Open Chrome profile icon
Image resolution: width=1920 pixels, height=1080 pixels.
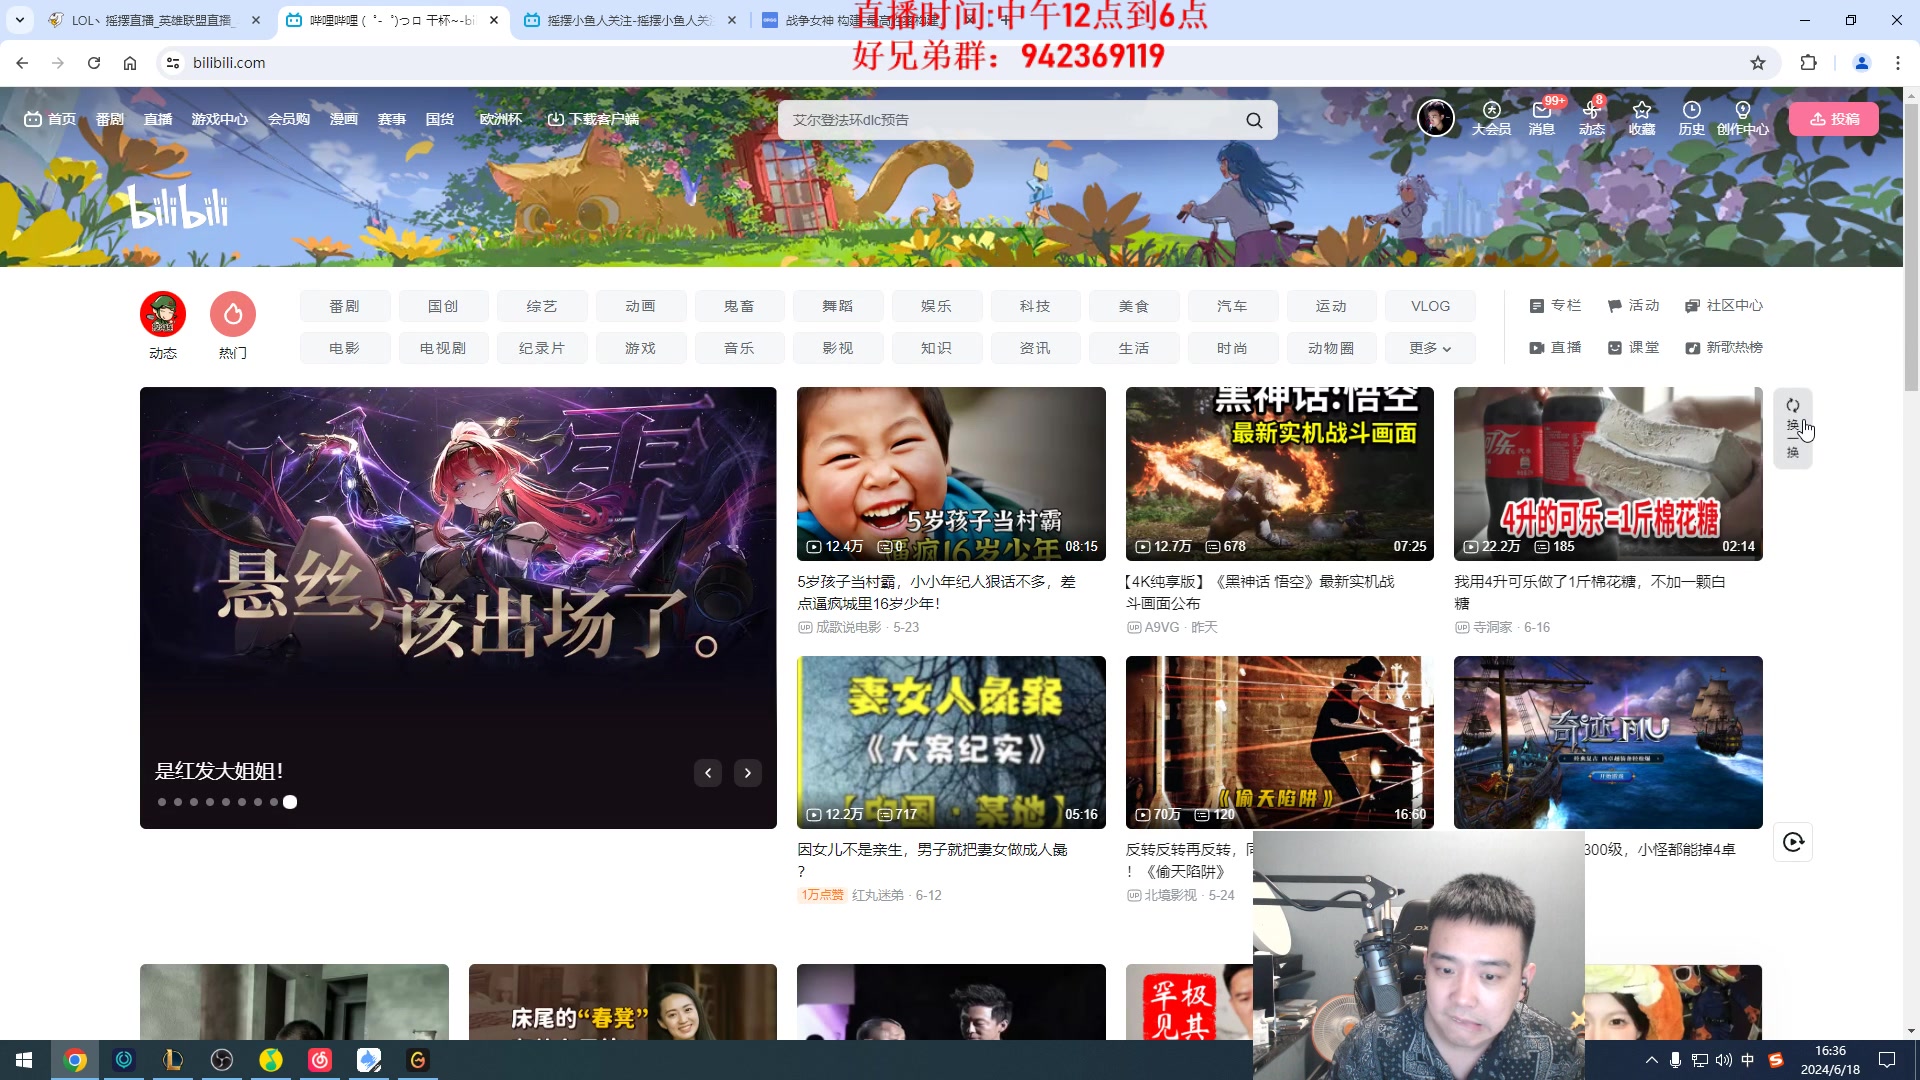point(1862,63)
